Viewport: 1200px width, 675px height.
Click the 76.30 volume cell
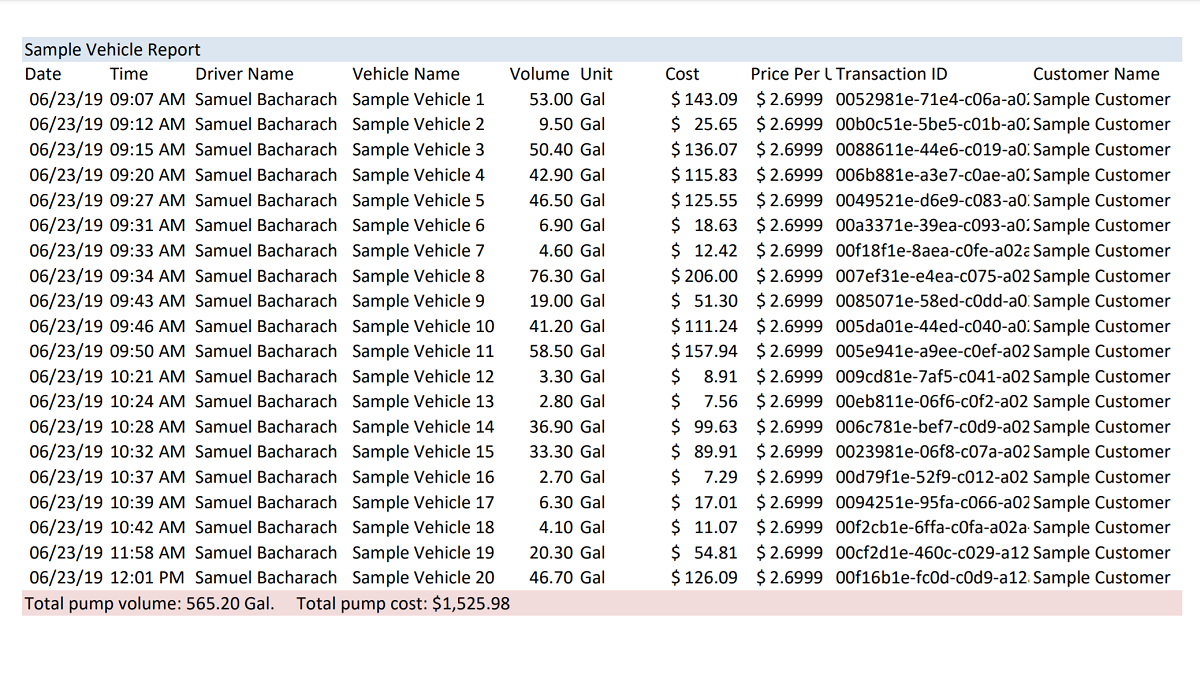(551, 276)
